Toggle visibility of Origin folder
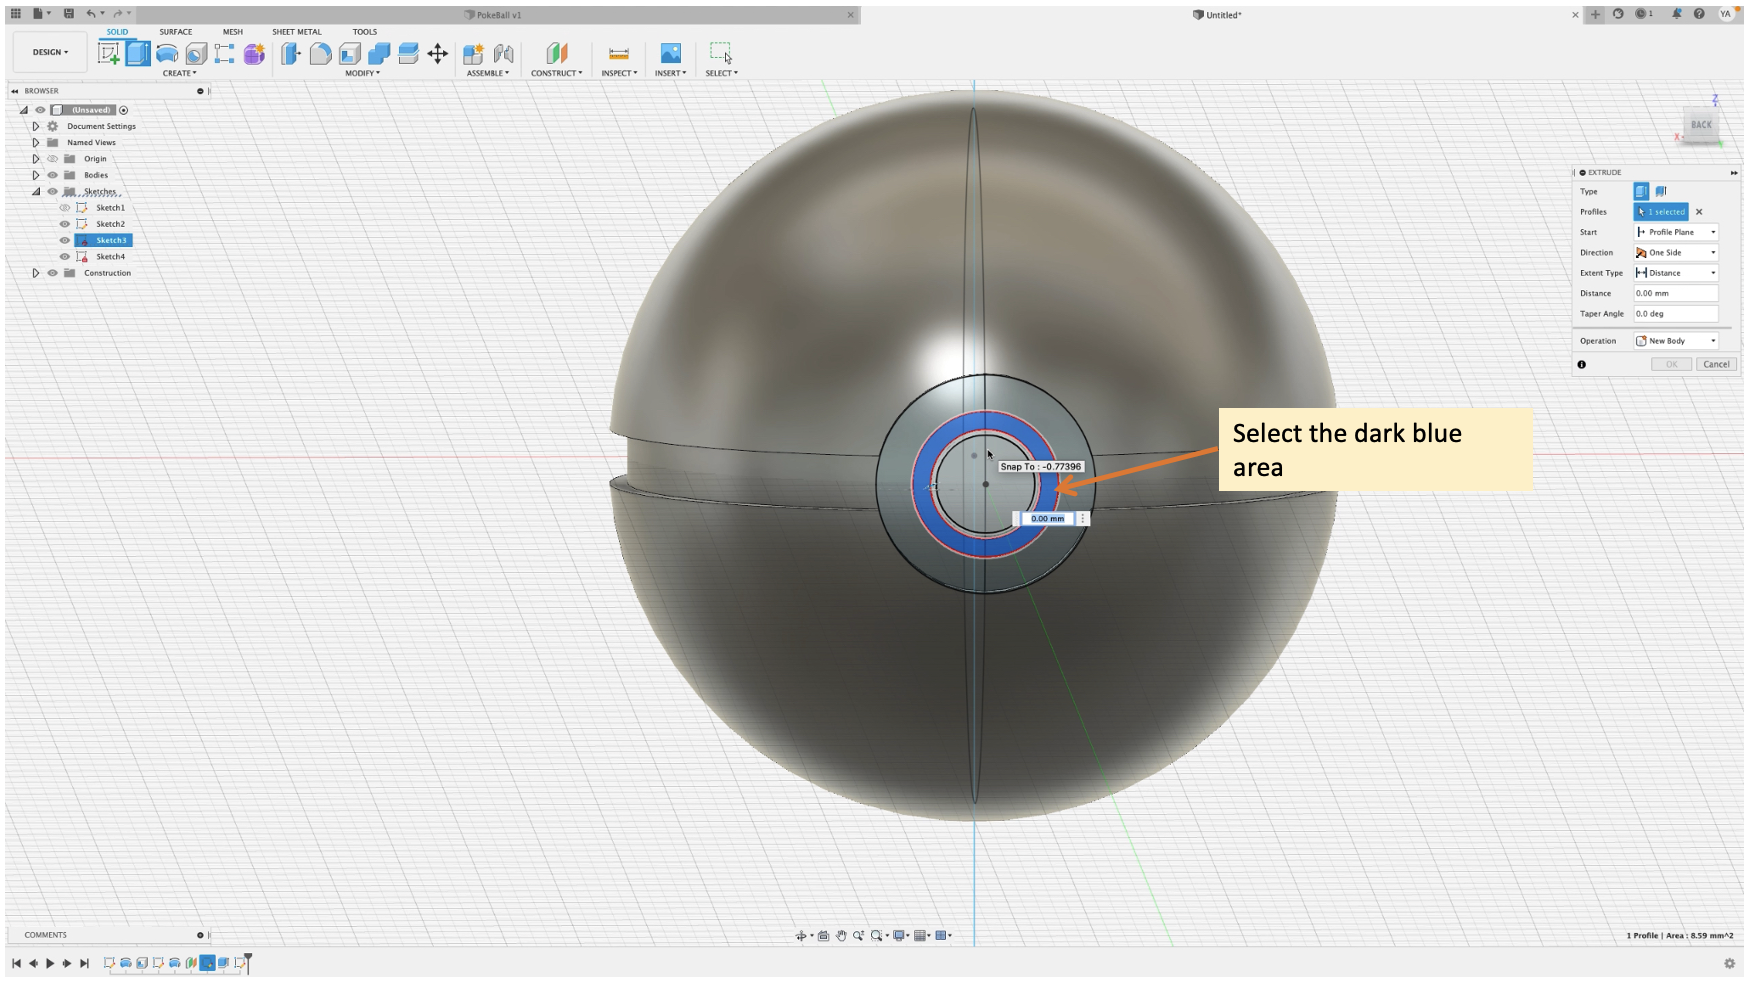This screenshot has height=982, width=1750. point(53,159)
